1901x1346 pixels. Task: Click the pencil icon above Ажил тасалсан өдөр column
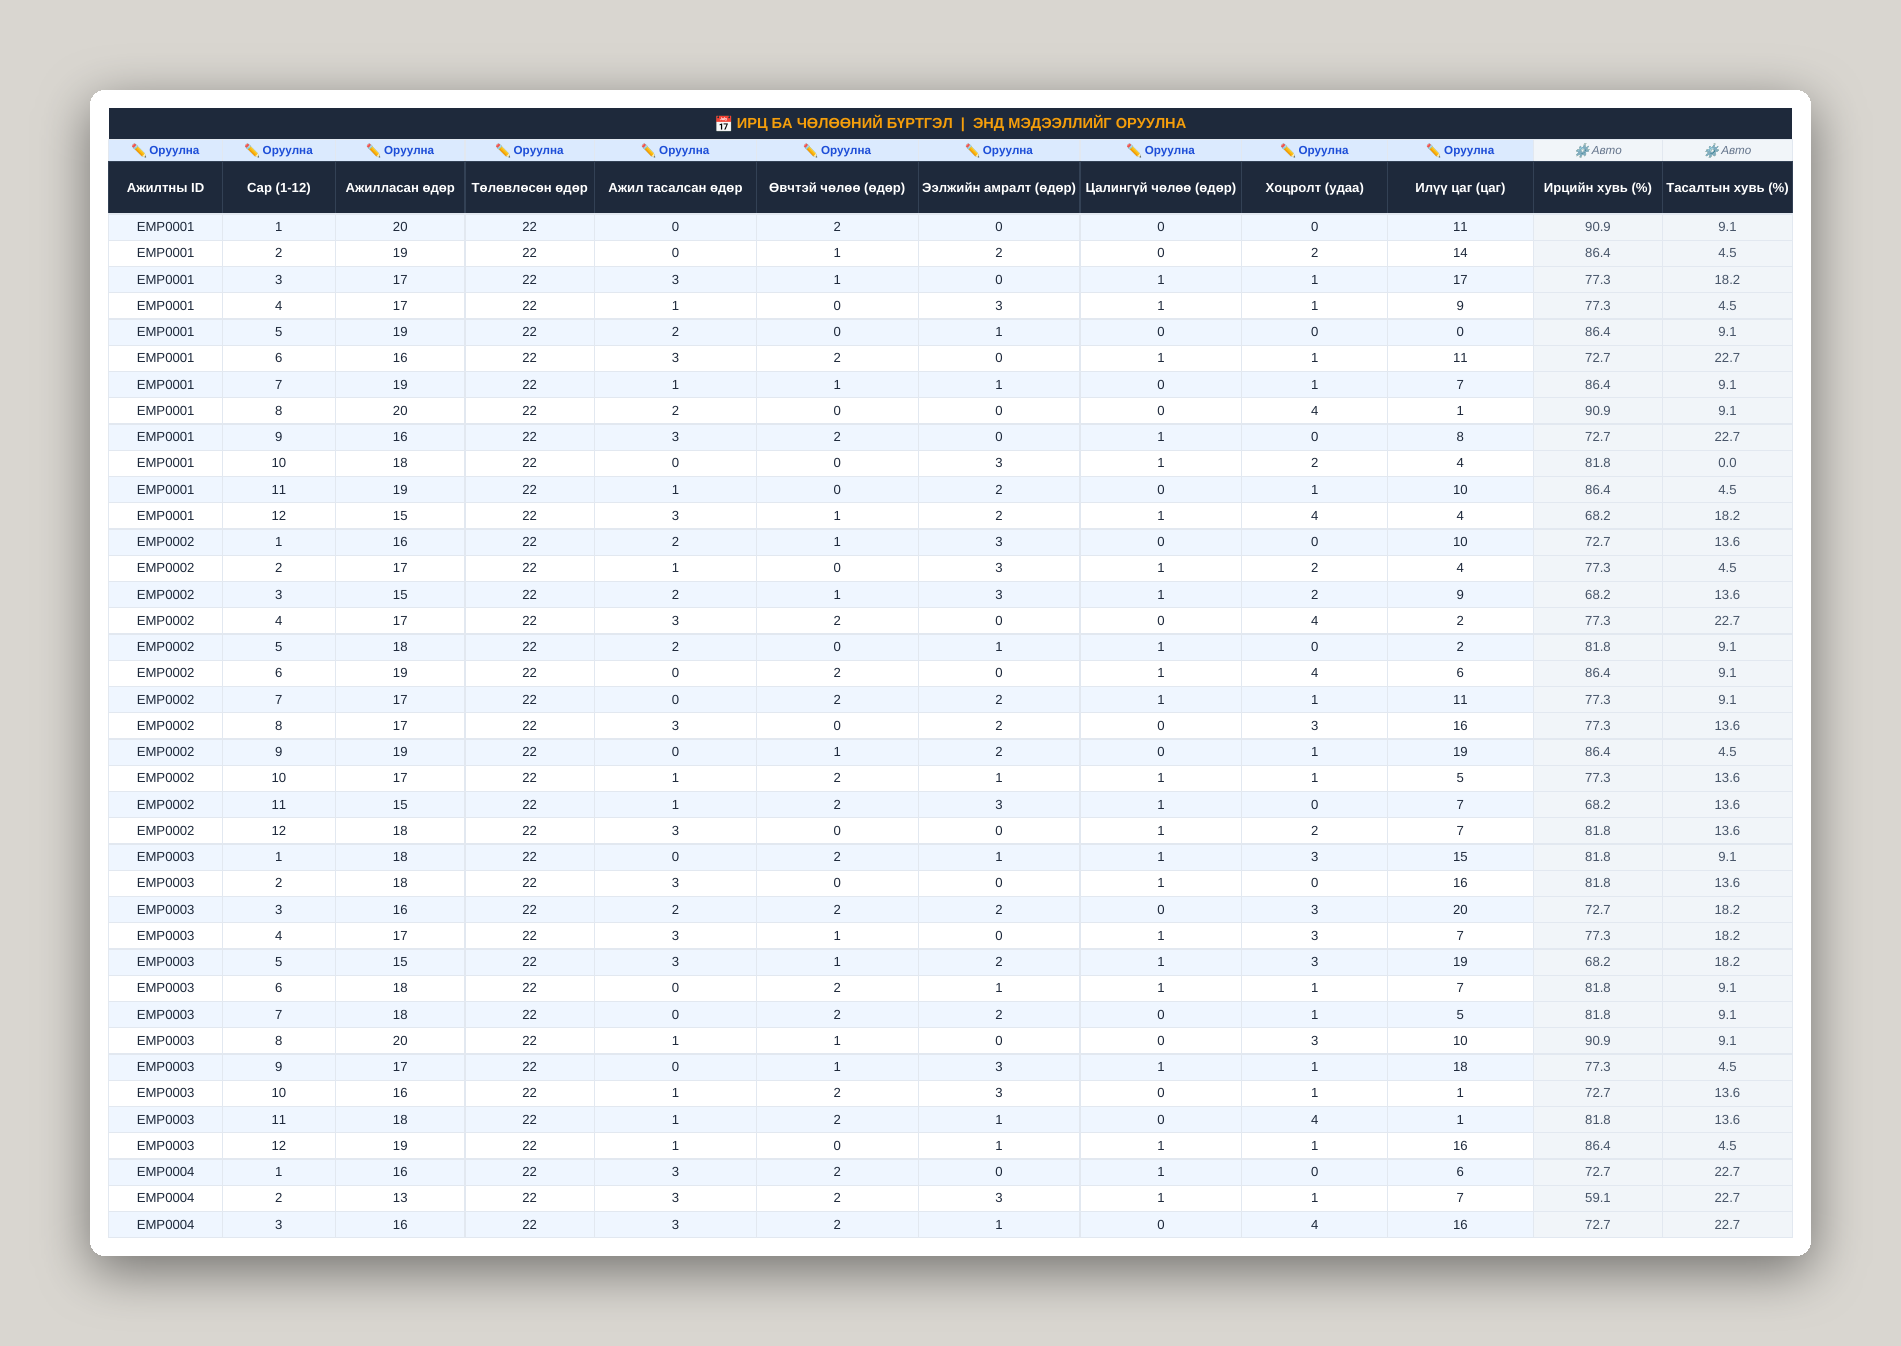coord(648,150)
